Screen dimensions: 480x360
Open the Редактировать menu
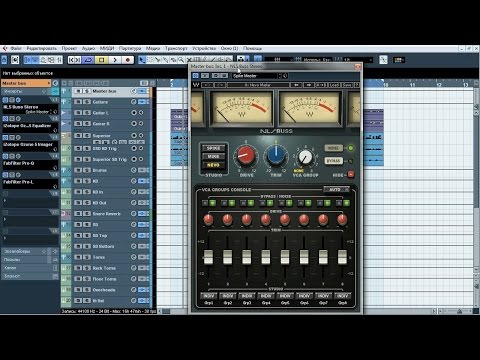click(42, 48)
